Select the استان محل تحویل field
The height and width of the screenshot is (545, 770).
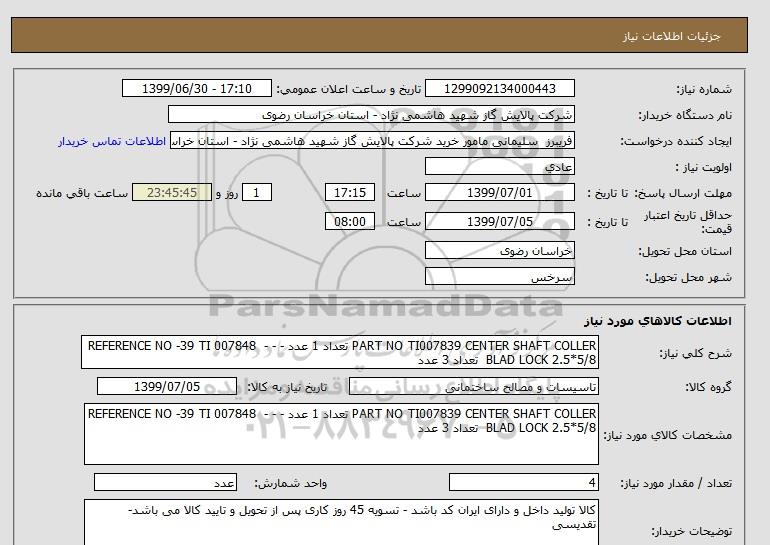click(x=501, y=253)
